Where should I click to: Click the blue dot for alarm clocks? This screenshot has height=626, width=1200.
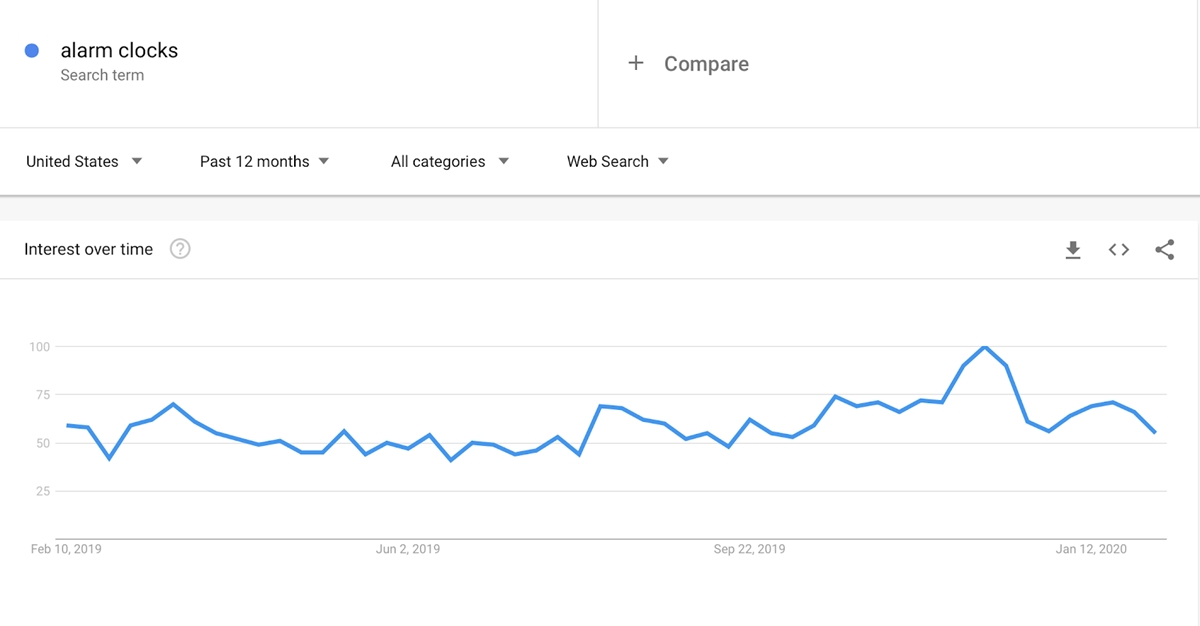pos(32,50)
